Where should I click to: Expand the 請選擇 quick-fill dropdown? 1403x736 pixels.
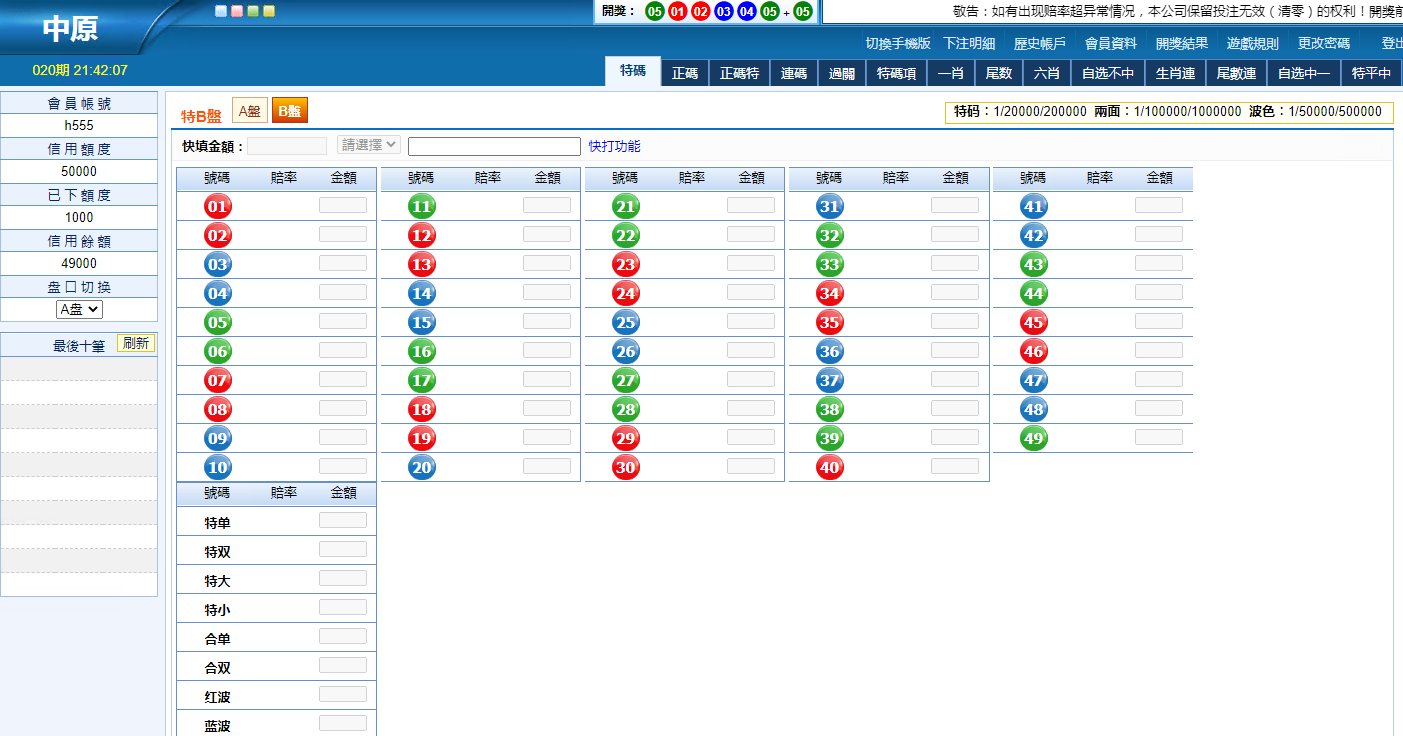[369, 145]
